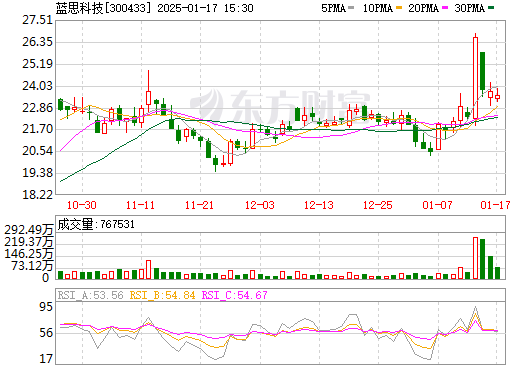Click the RSI_B:54.84 indicator label
Viewport: 520px width, 365px height.
point(162,295)
